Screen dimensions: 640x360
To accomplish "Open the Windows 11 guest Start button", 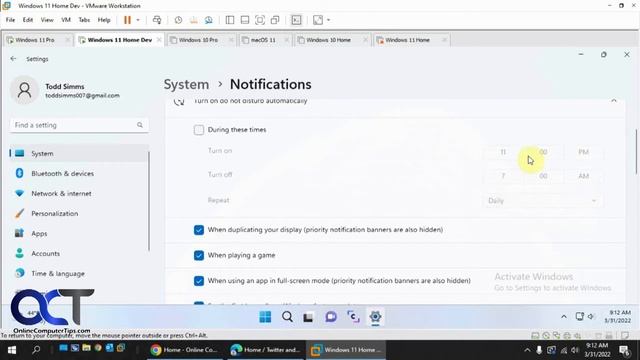I will click(265, 317).
